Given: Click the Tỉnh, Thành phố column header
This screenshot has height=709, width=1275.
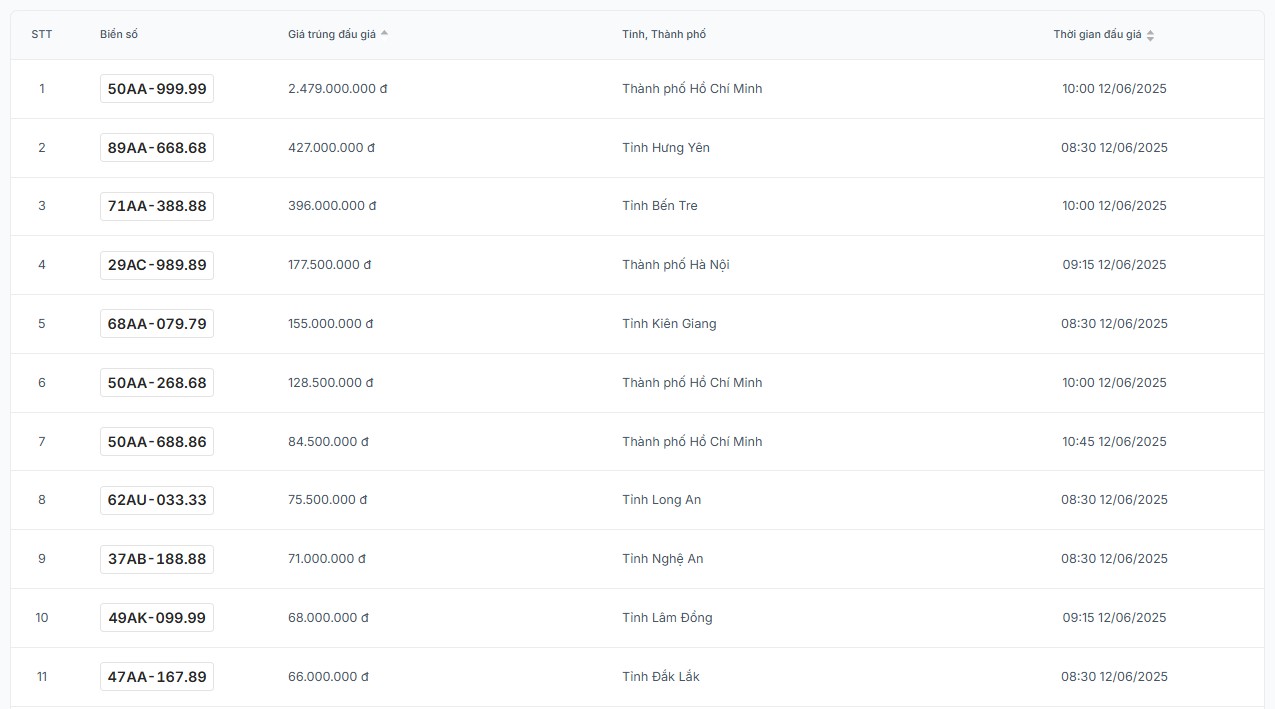Looking at the screenshot, I should pos(664,35).
